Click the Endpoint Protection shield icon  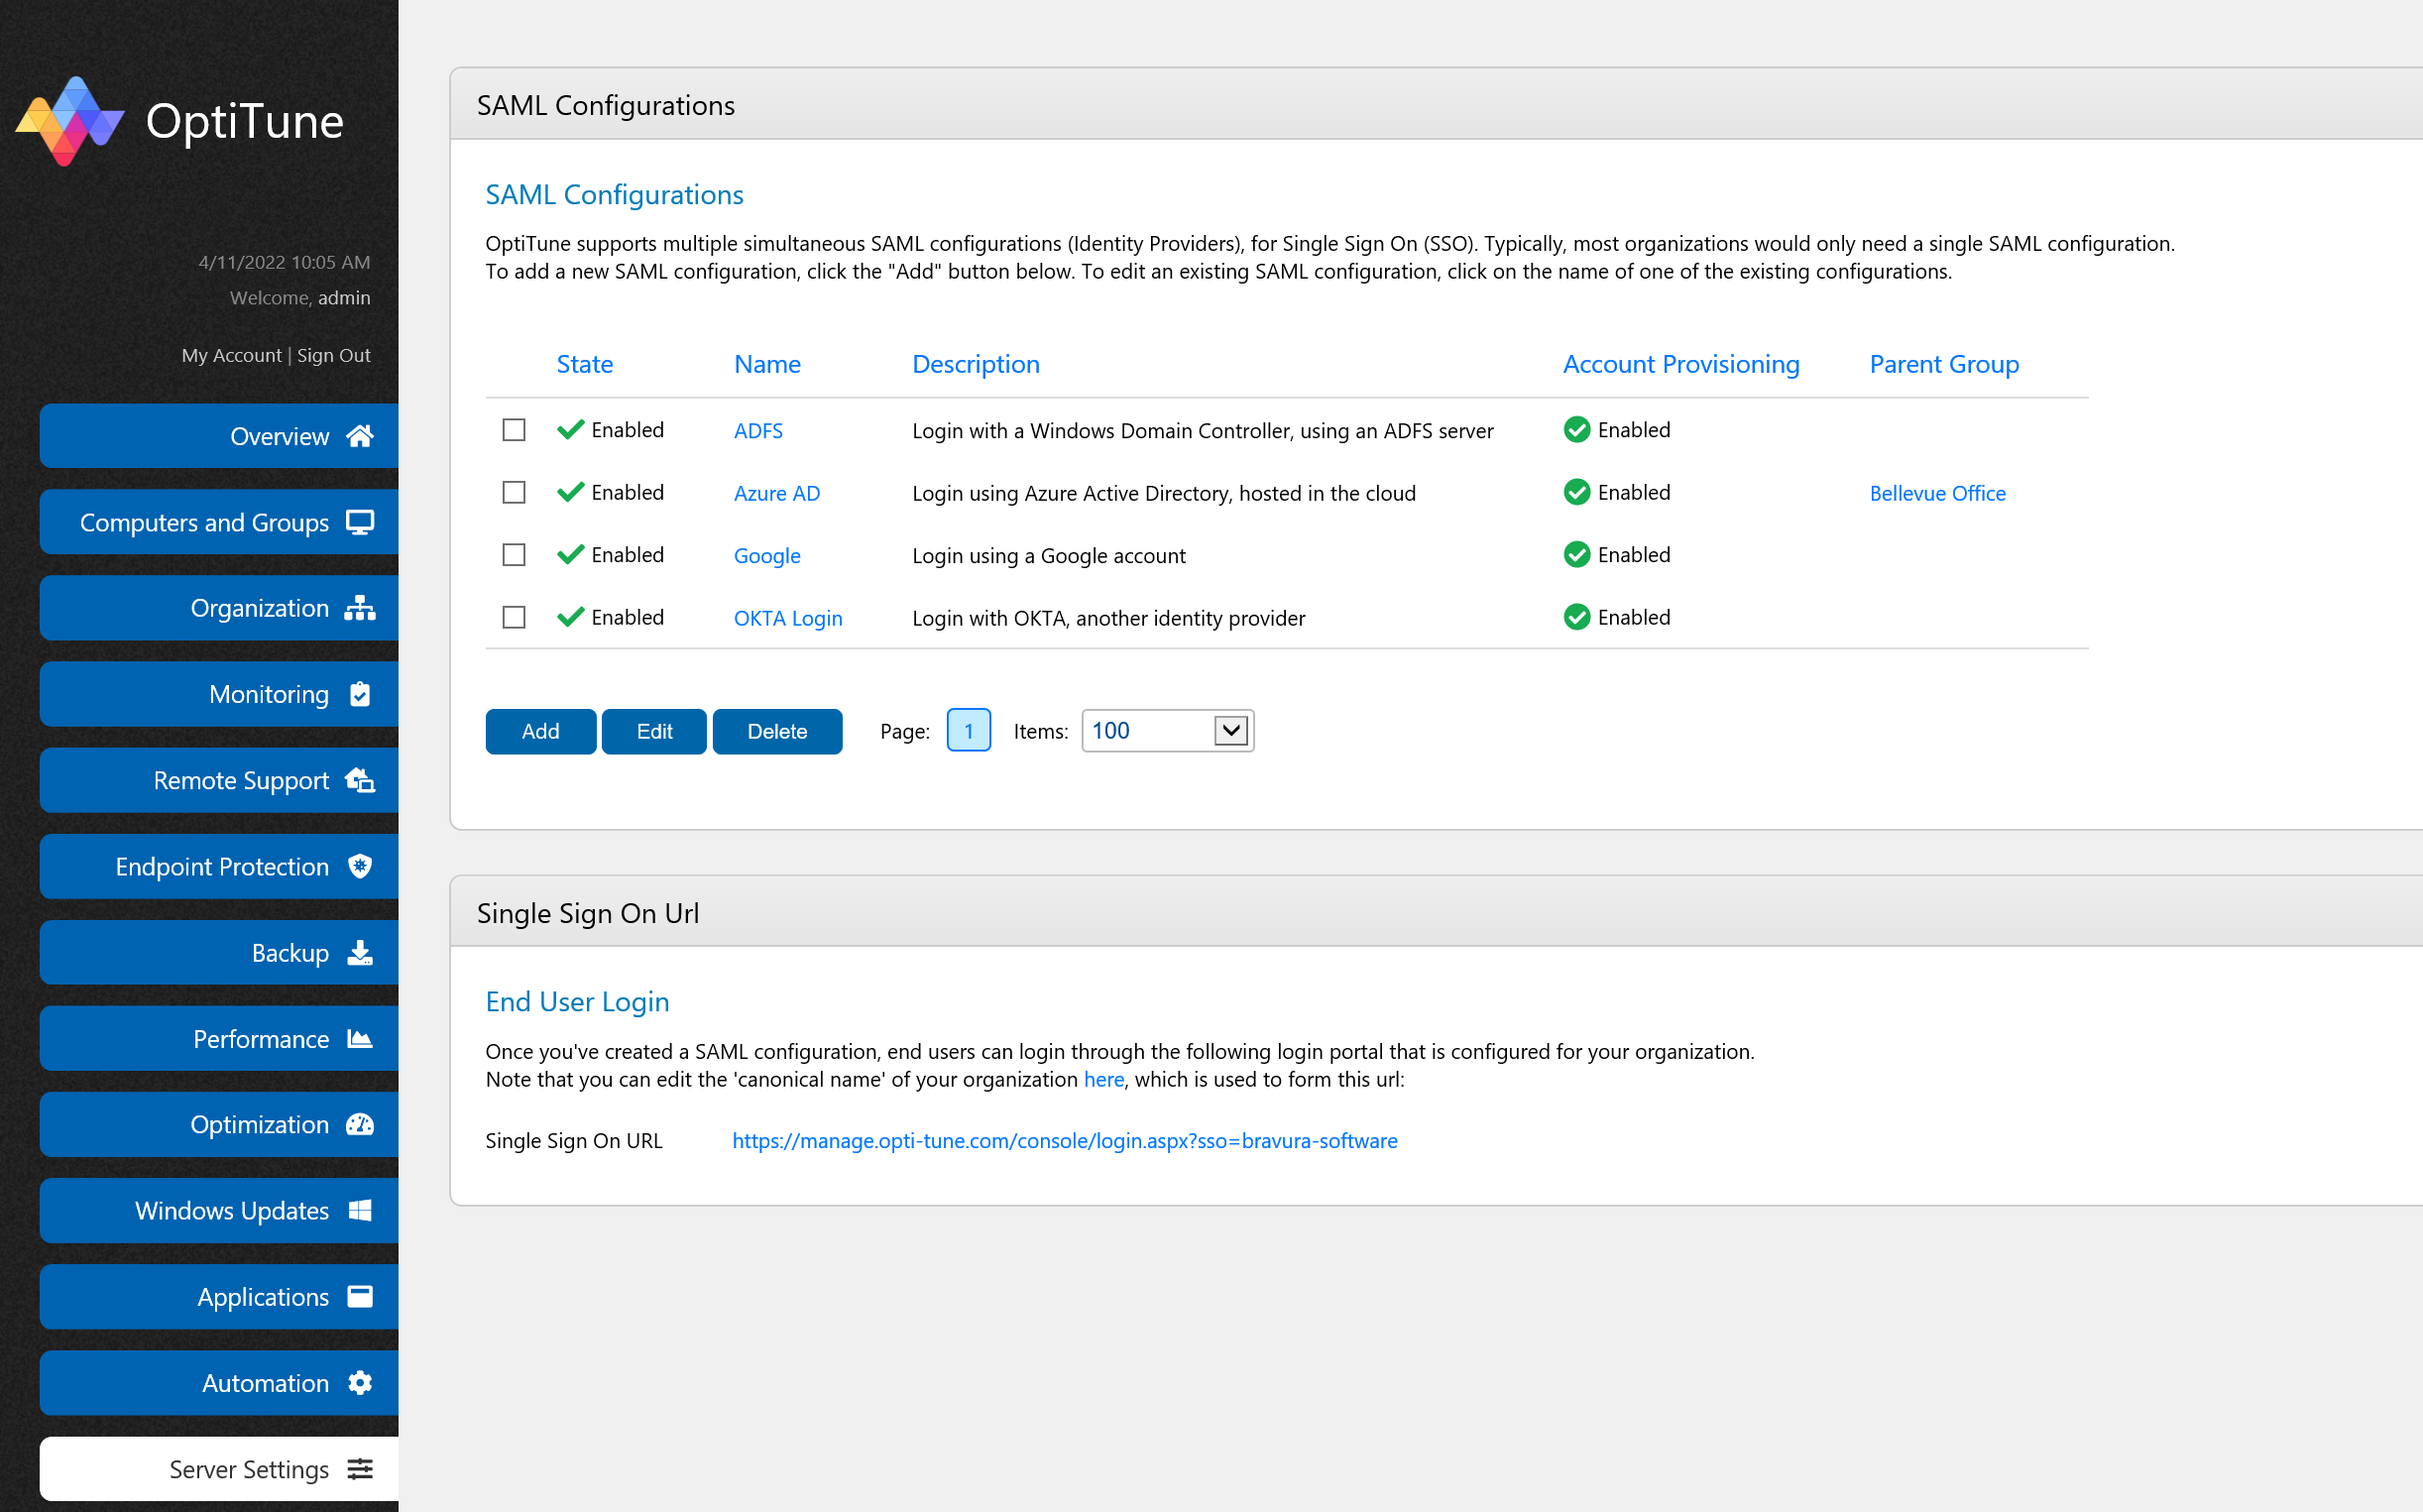[x=360, y=866]
